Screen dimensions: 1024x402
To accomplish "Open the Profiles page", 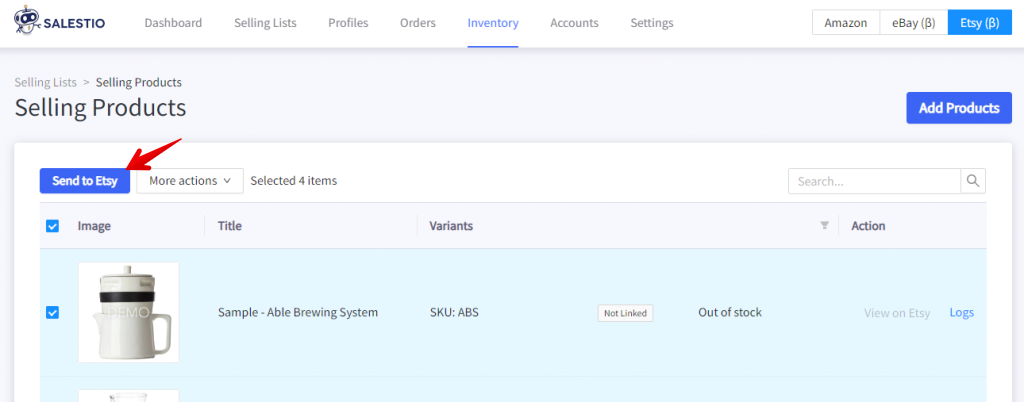I will 348,23.
